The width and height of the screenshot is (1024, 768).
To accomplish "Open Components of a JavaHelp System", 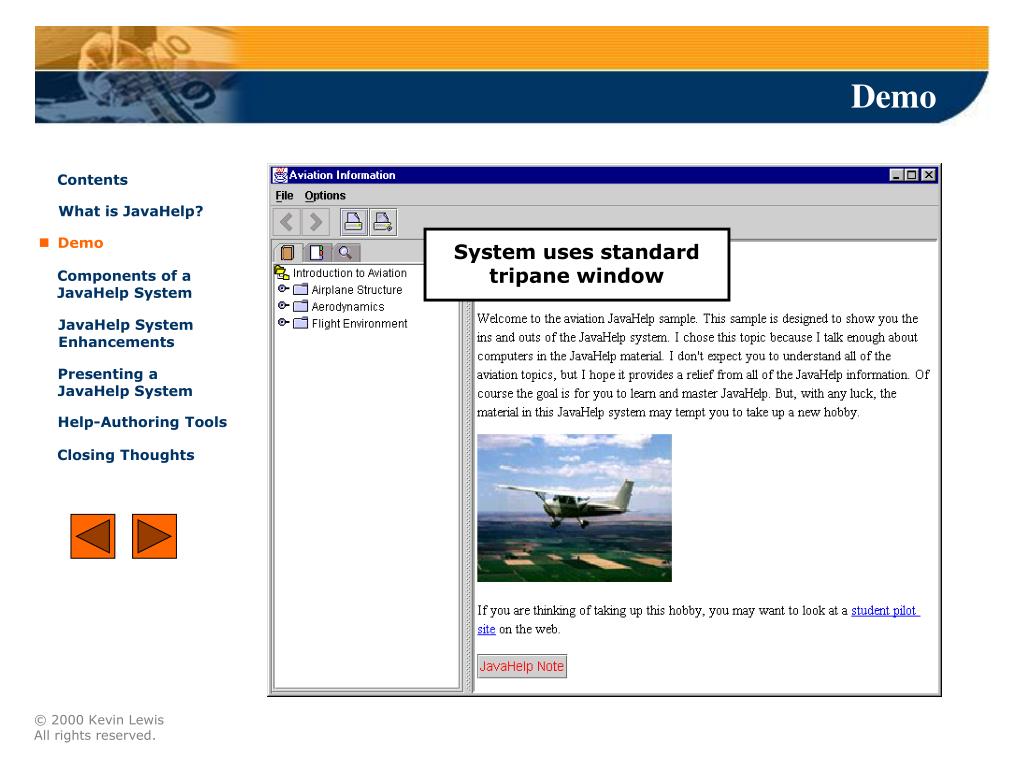I will click(x=124, y=284).
